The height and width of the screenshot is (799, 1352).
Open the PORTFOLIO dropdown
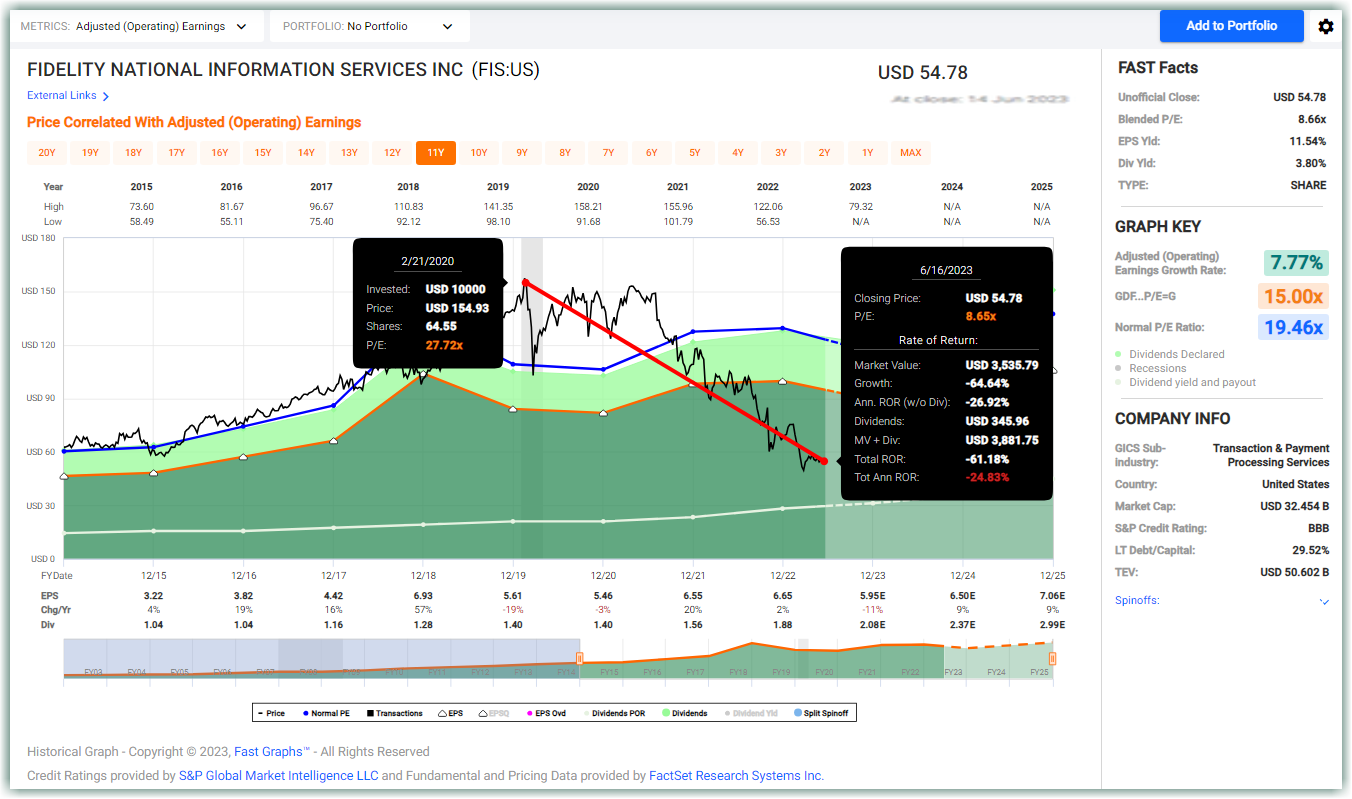point(370,26)
